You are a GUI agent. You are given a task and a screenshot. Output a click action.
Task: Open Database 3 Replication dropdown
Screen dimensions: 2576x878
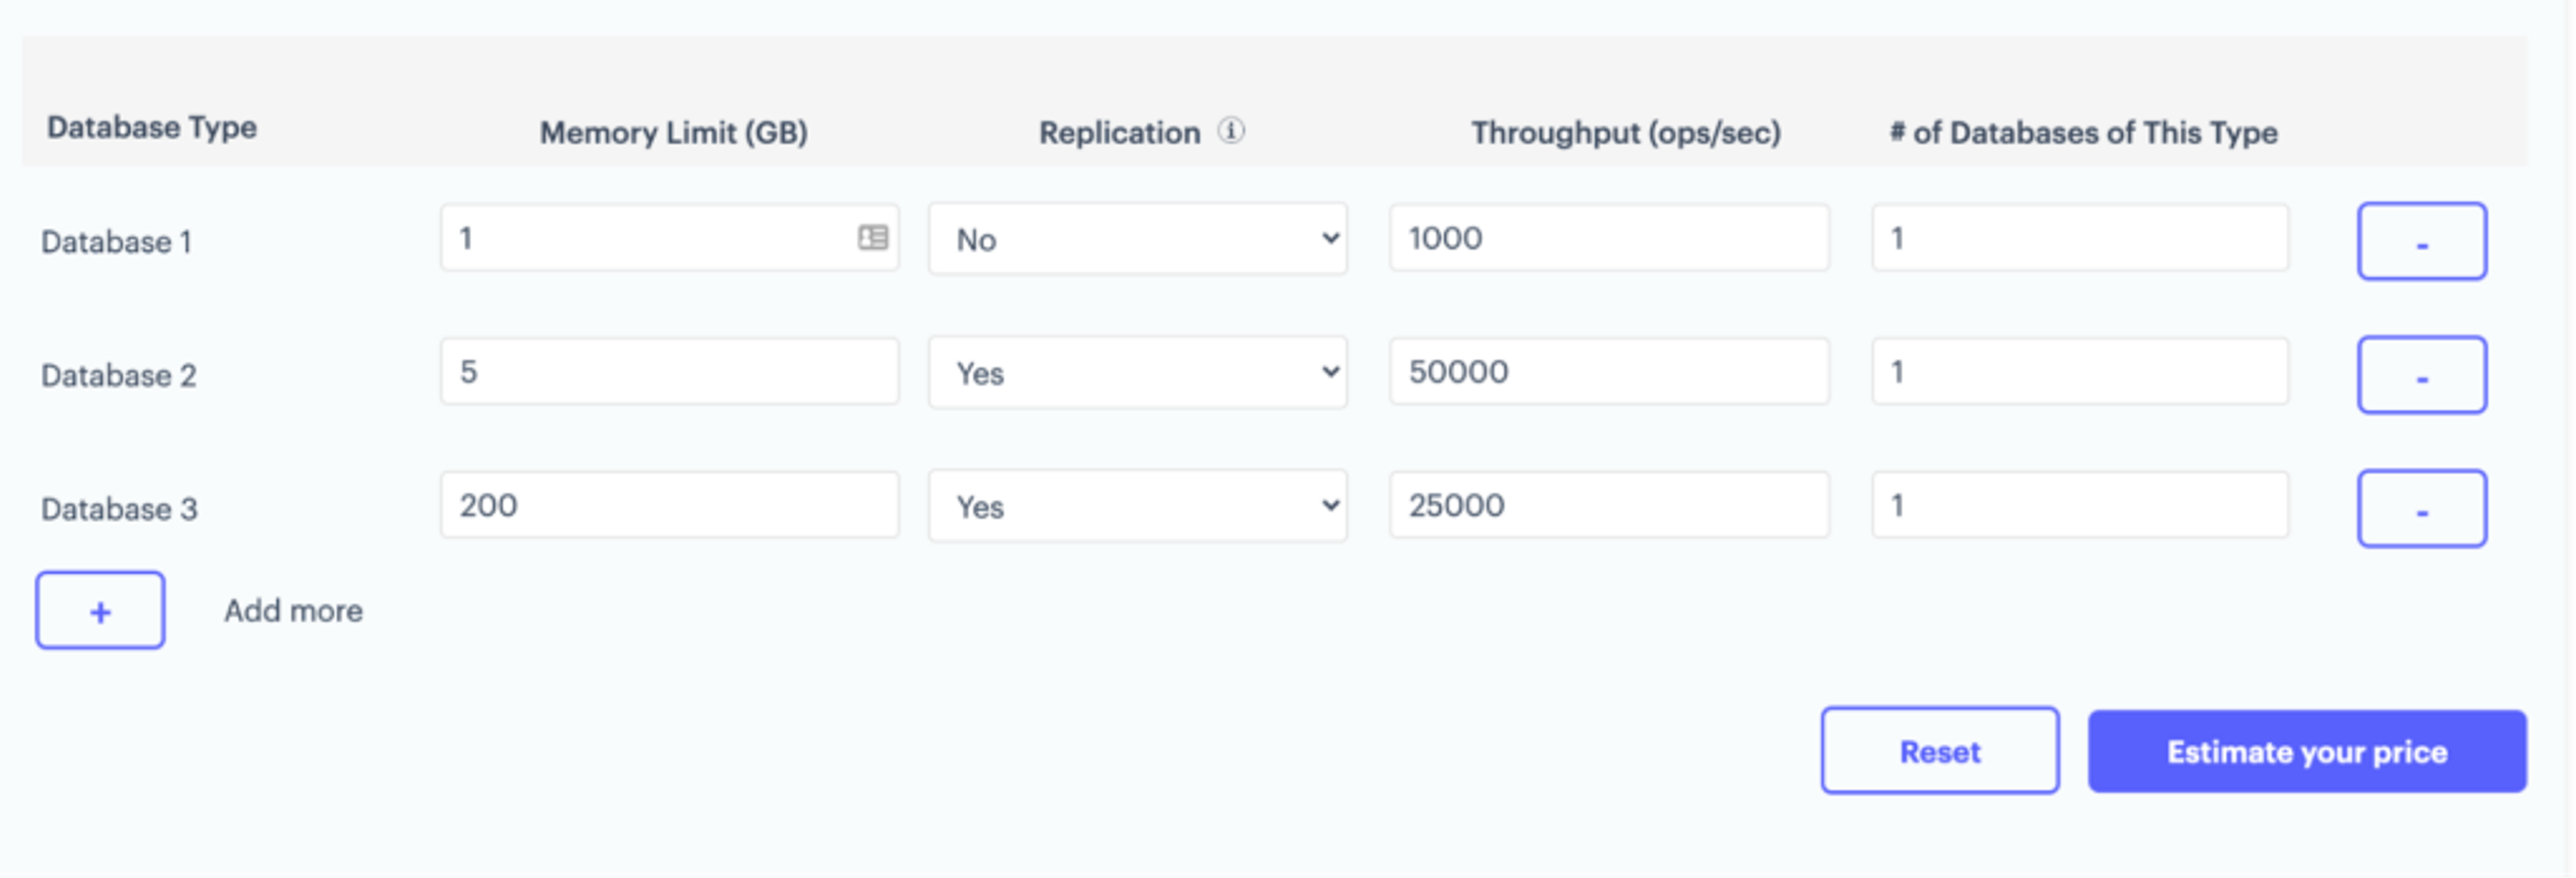(x=1137, y=506)
